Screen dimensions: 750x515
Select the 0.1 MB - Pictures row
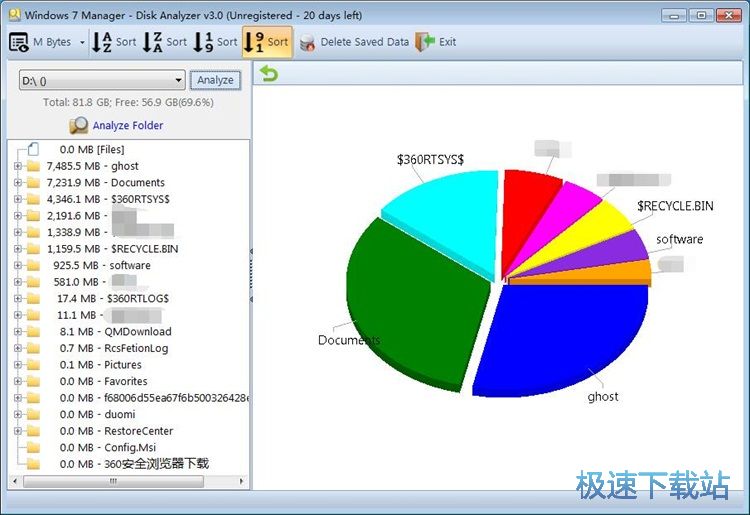[x=100, y=365]
